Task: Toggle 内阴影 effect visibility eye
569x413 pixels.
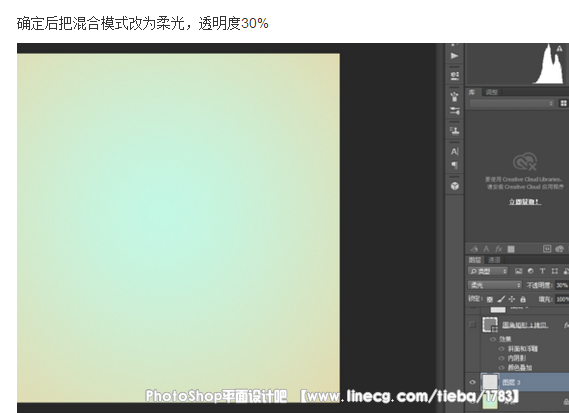Action: [502, 358]
